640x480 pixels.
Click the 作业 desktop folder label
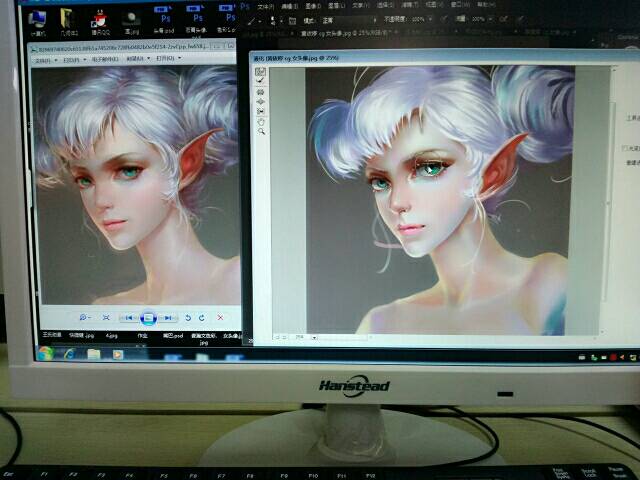pos(142,336)
